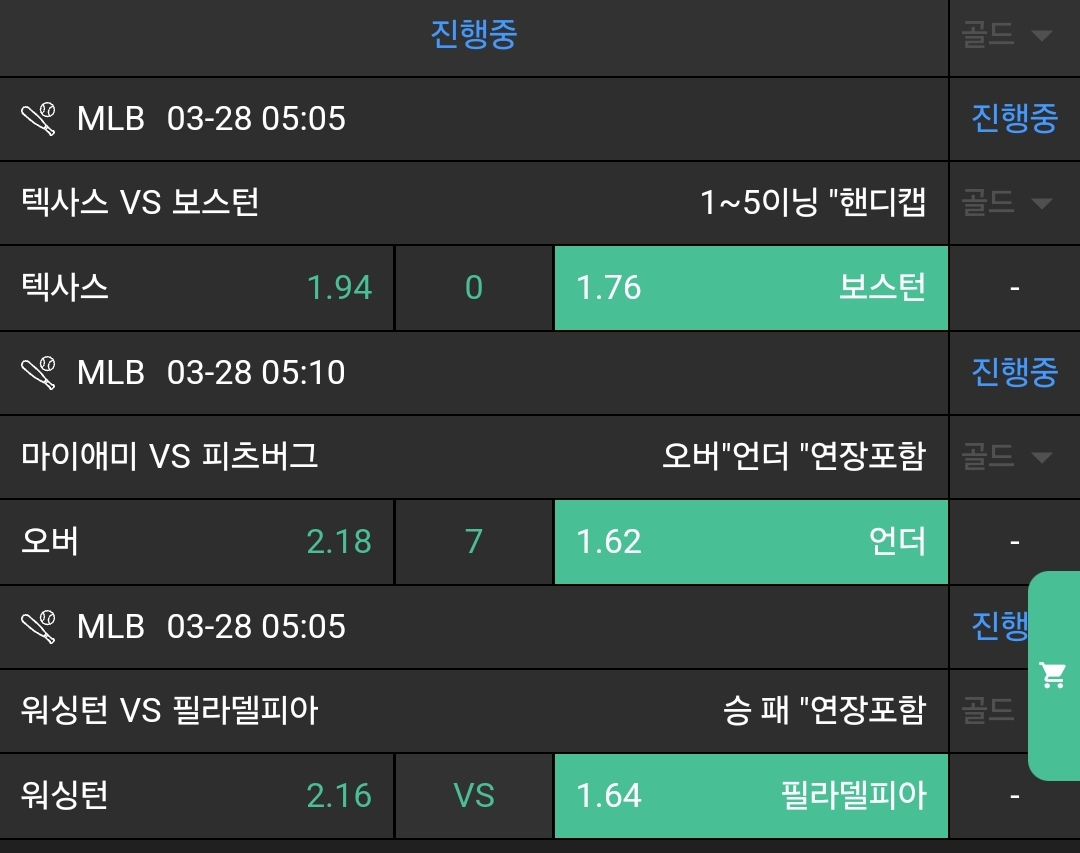Select the 진행중 tab at top
Screen dimensions: 1080x853
tap(474, 36)
